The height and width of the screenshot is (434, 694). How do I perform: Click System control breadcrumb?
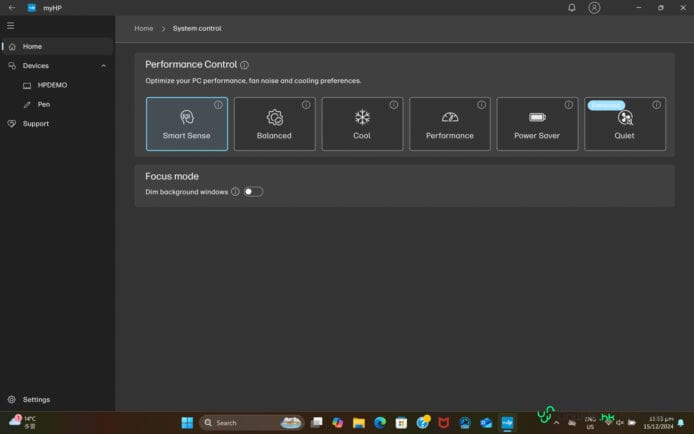[x=197, y=28]
